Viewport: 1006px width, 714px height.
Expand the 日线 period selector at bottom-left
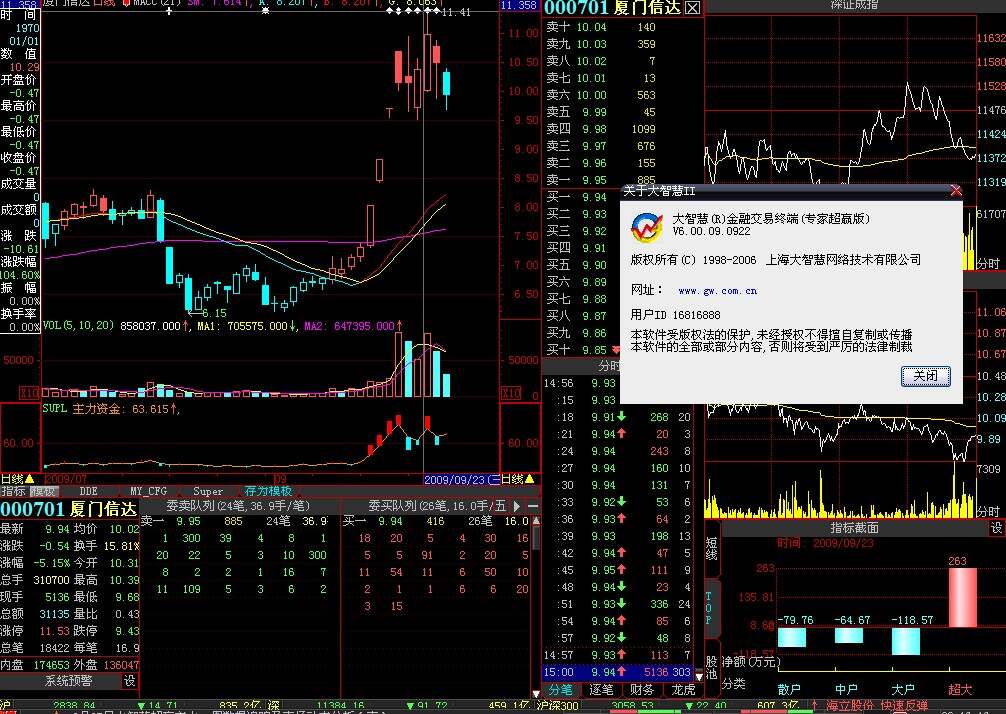(x=17, y=479)
